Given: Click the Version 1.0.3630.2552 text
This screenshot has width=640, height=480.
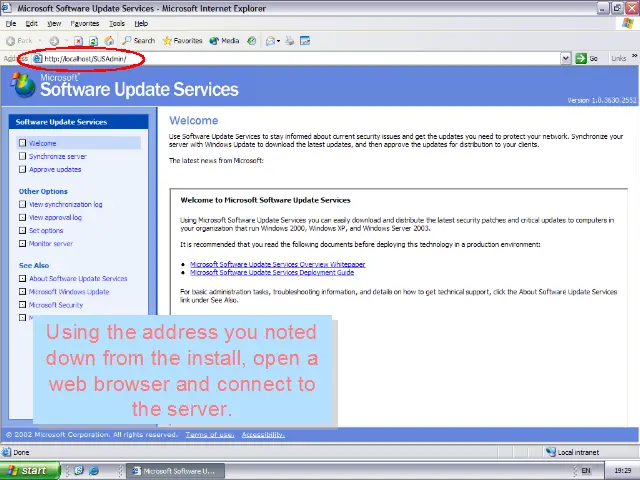Looking at the screenshot, I should pos(602,100).
